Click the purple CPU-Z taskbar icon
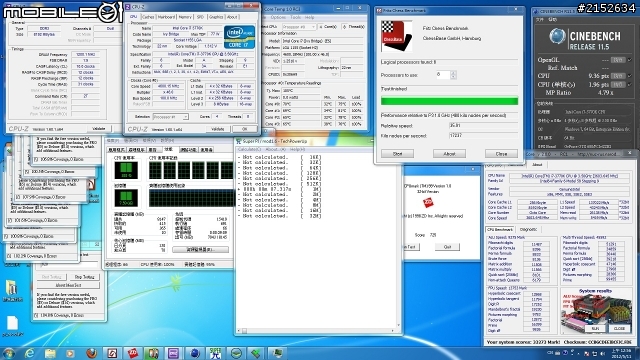640x360 pixels. pos(174,353)
